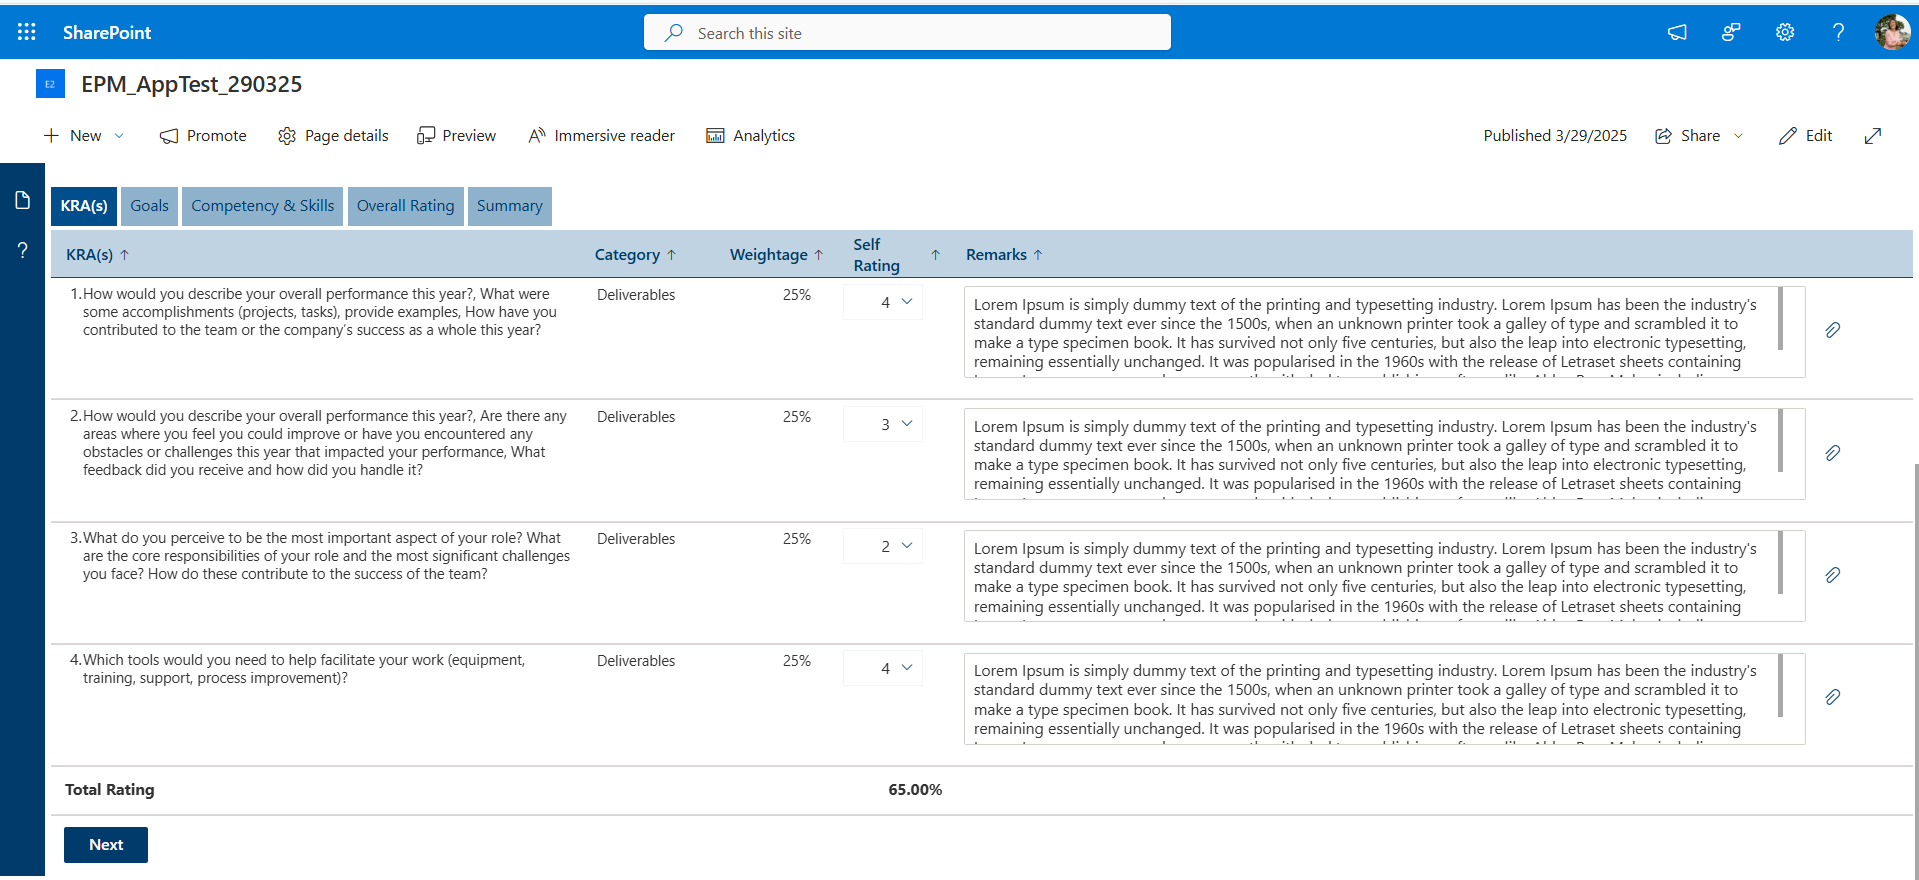Image resolution: width=1919 pixels, height=880 pixels.
Task: Click the page vertical scrollbar
Action: coord(1915,670)
